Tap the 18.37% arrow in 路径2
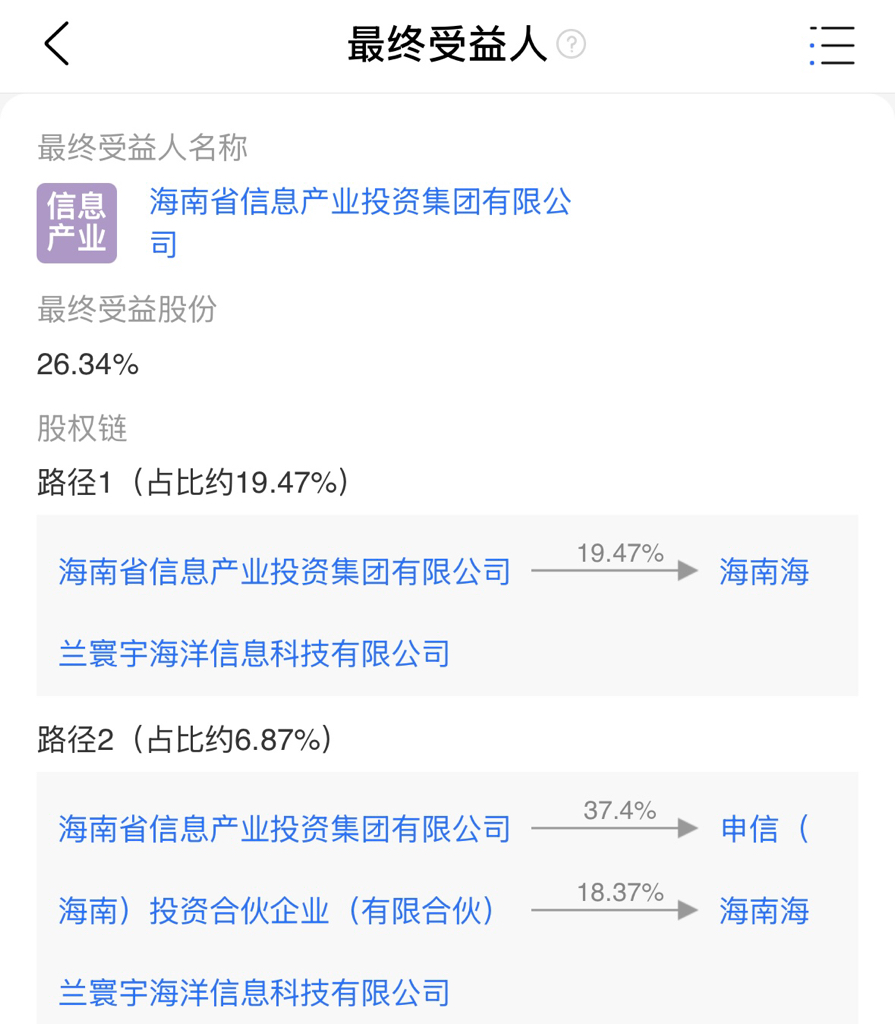 [615, 909]
